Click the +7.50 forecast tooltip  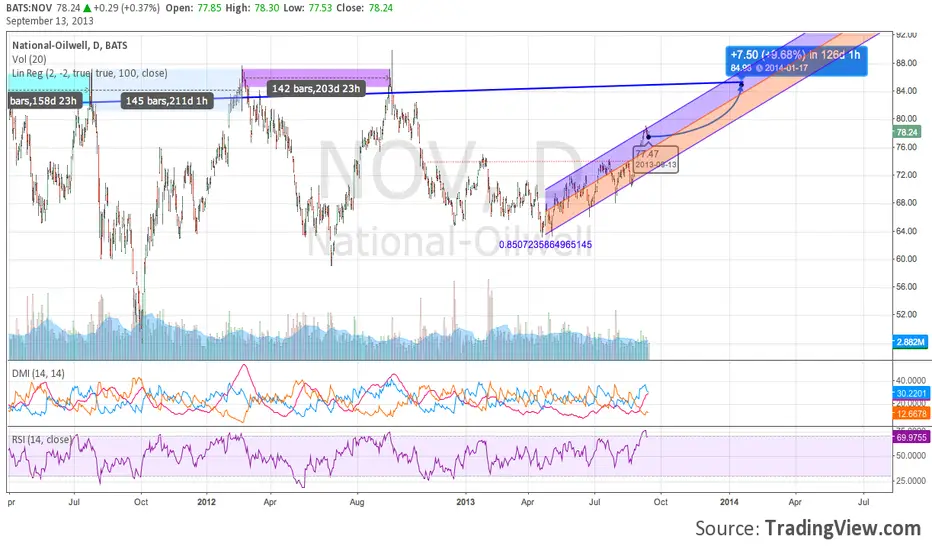click(795, 61)
